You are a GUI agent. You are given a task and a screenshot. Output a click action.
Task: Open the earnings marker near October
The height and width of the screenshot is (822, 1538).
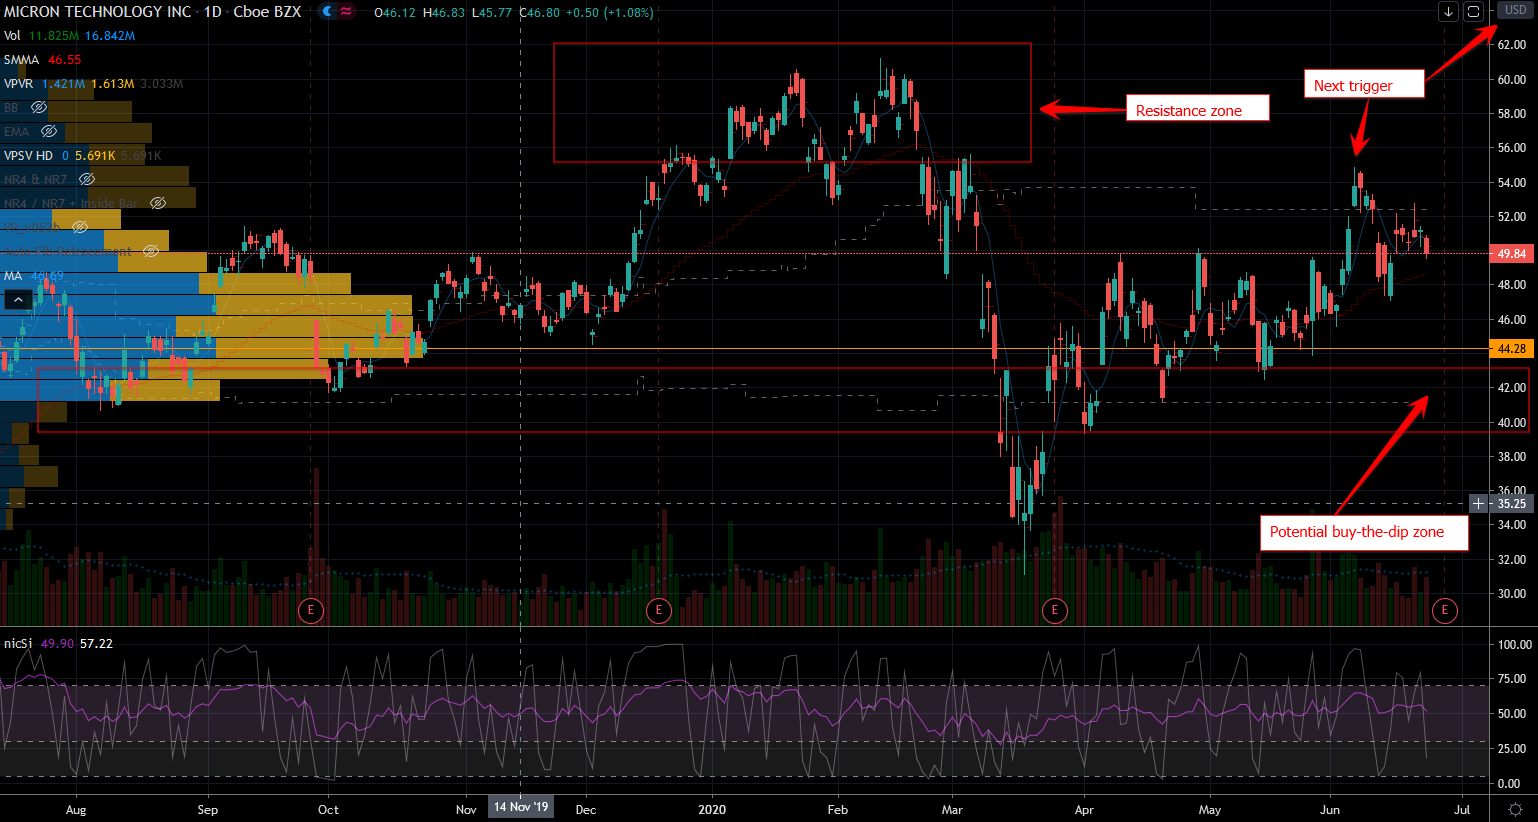311,609
